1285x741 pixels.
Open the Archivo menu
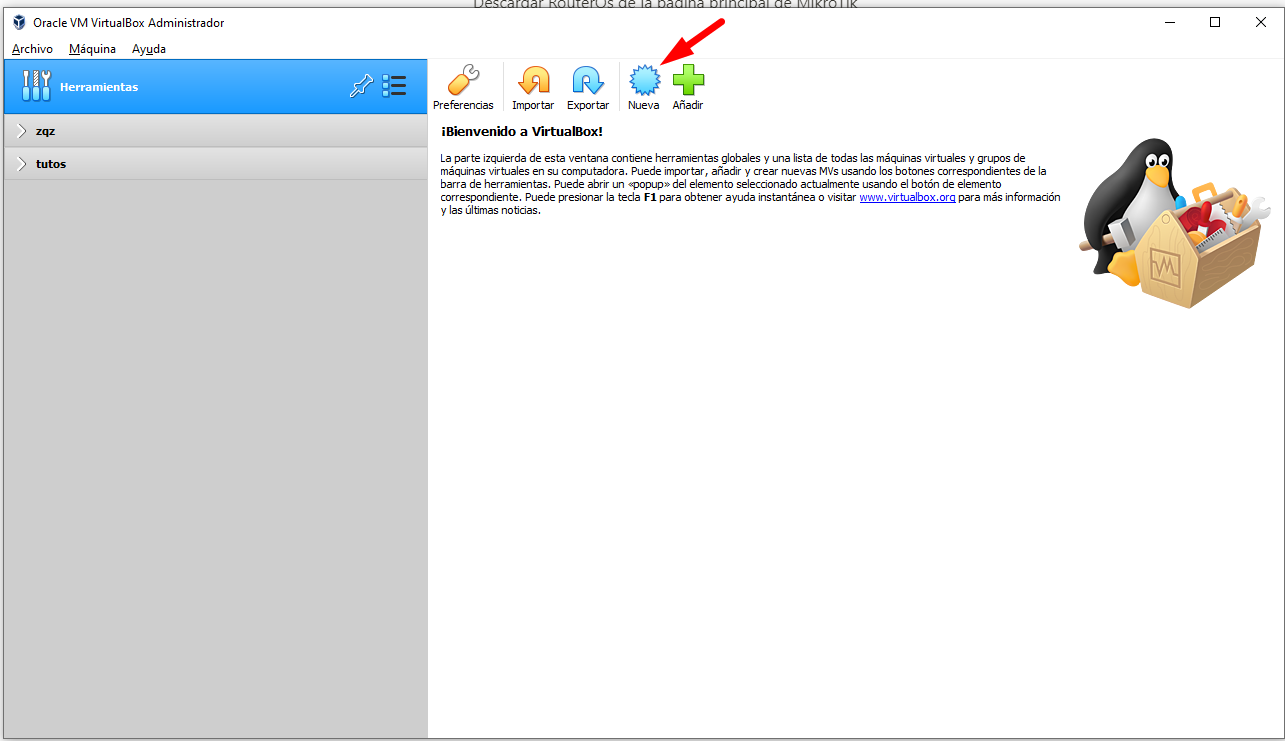click(31, 48)
